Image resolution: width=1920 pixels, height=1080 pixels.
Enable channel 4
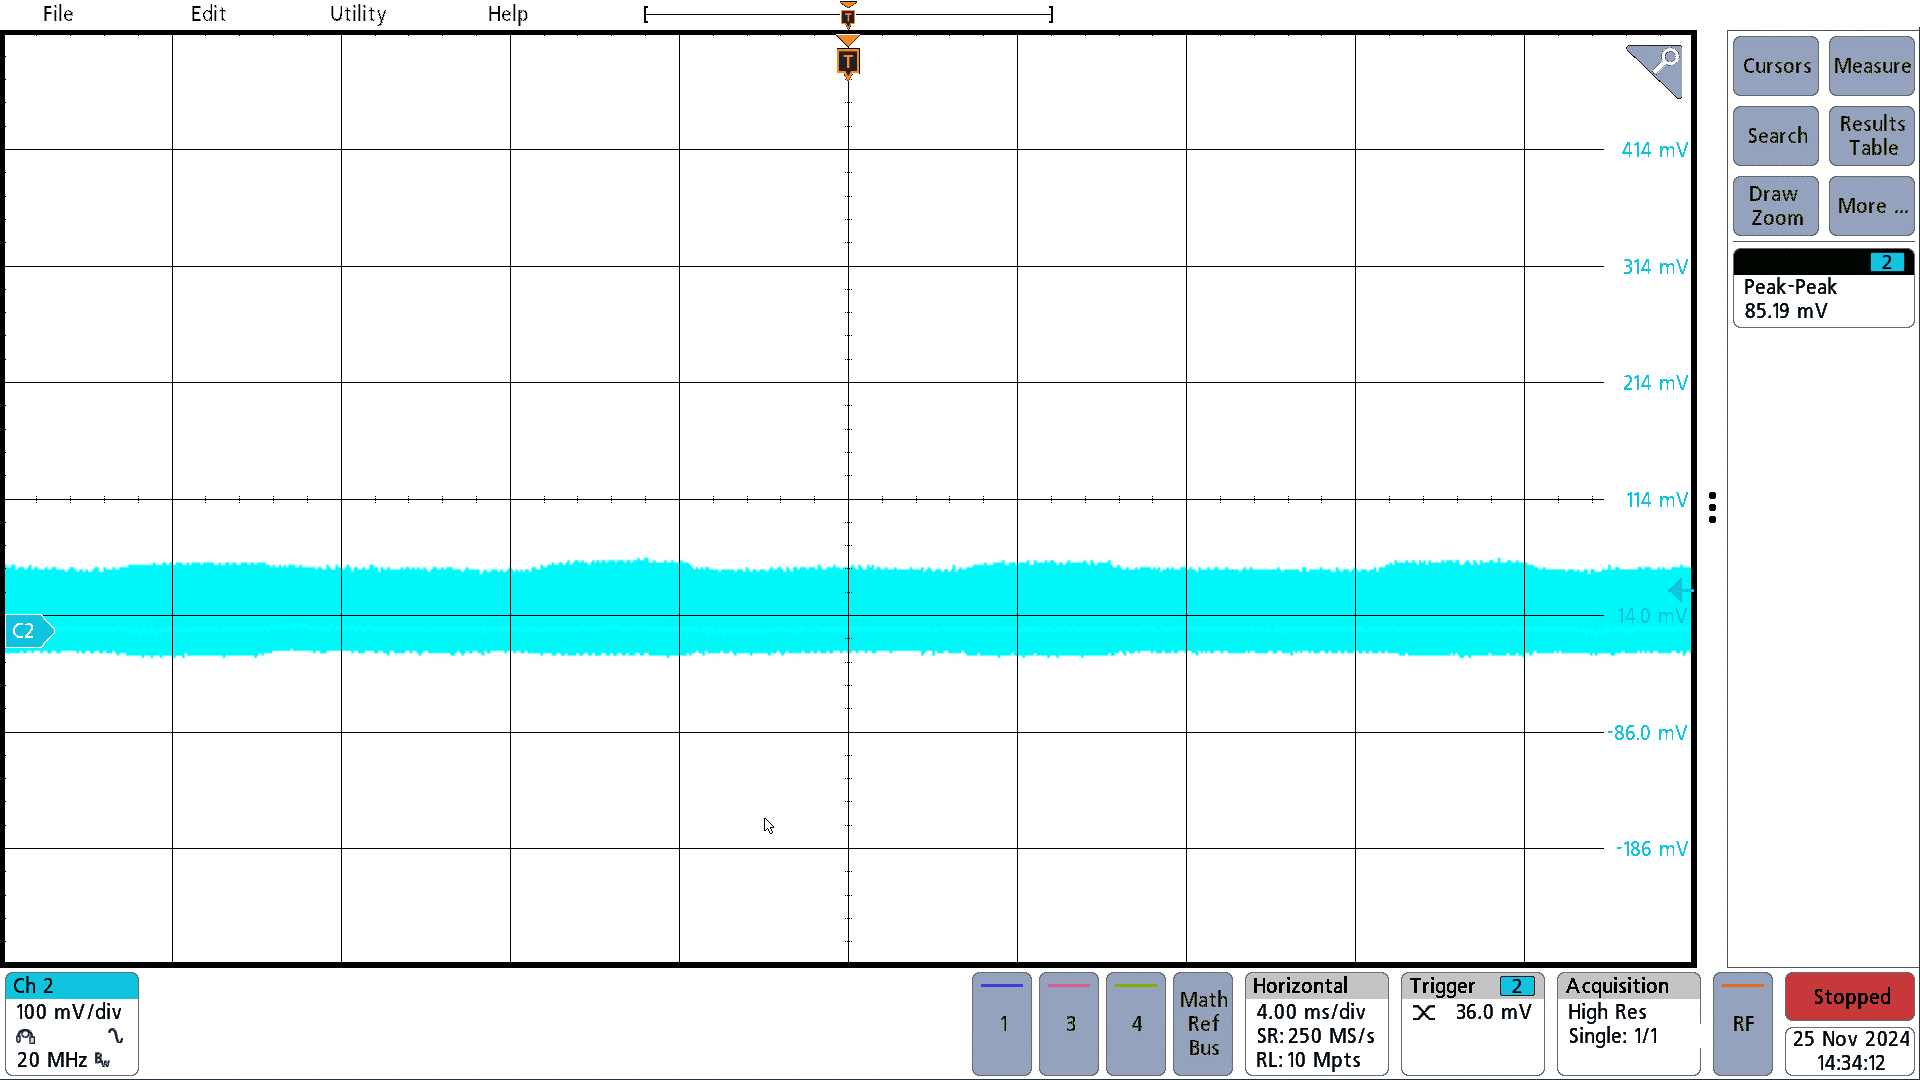pos(1136,1024)
